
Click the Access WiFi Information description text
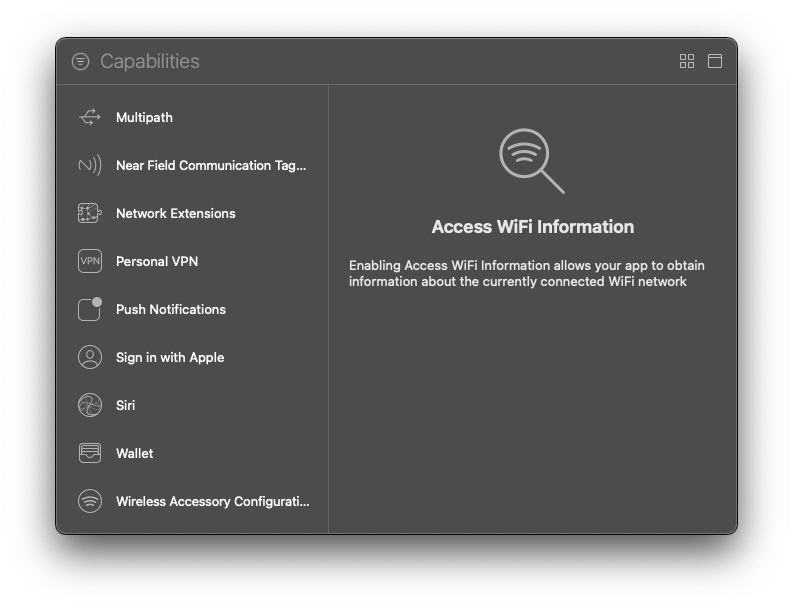(x=526, y=274)
